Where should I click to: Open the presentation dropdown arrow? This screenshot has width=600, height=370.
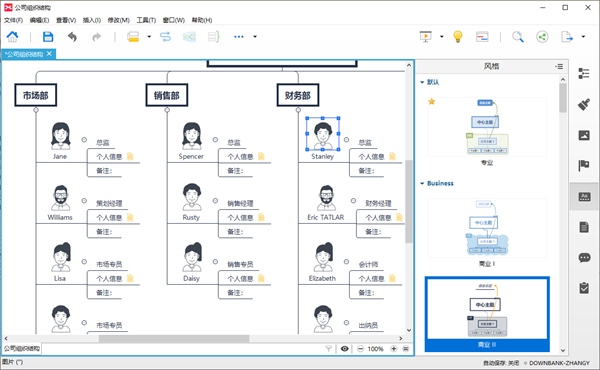442,37
